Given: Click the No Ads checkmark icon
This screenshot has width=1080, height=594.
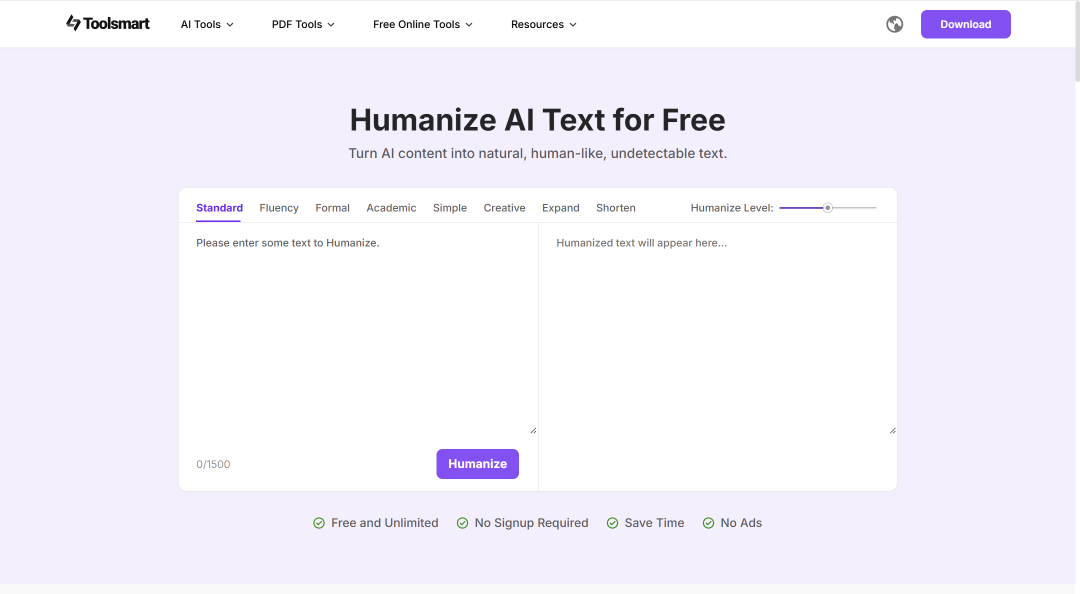Looking at the screenshot, I should point(708,523).
